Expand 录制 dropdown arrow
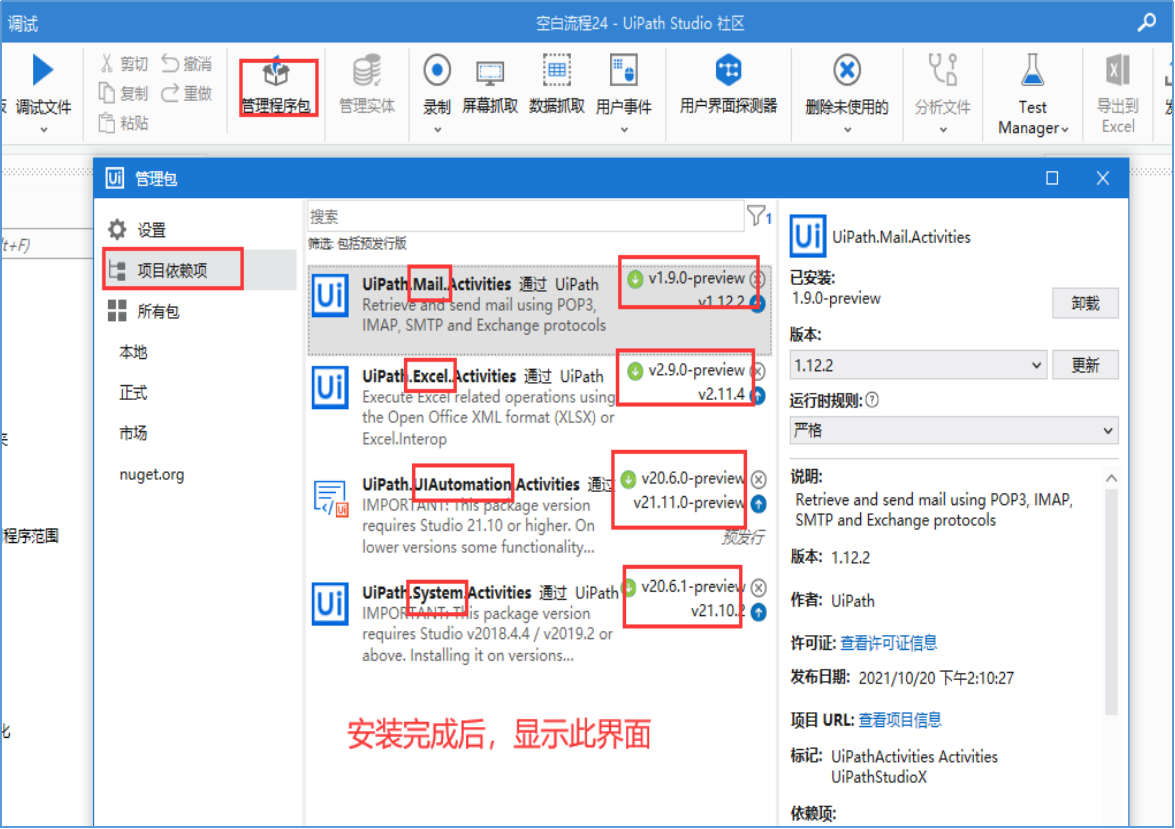The width and height of the screenshot is (1175, 829). pyautogui.click(x=438, y=130)
